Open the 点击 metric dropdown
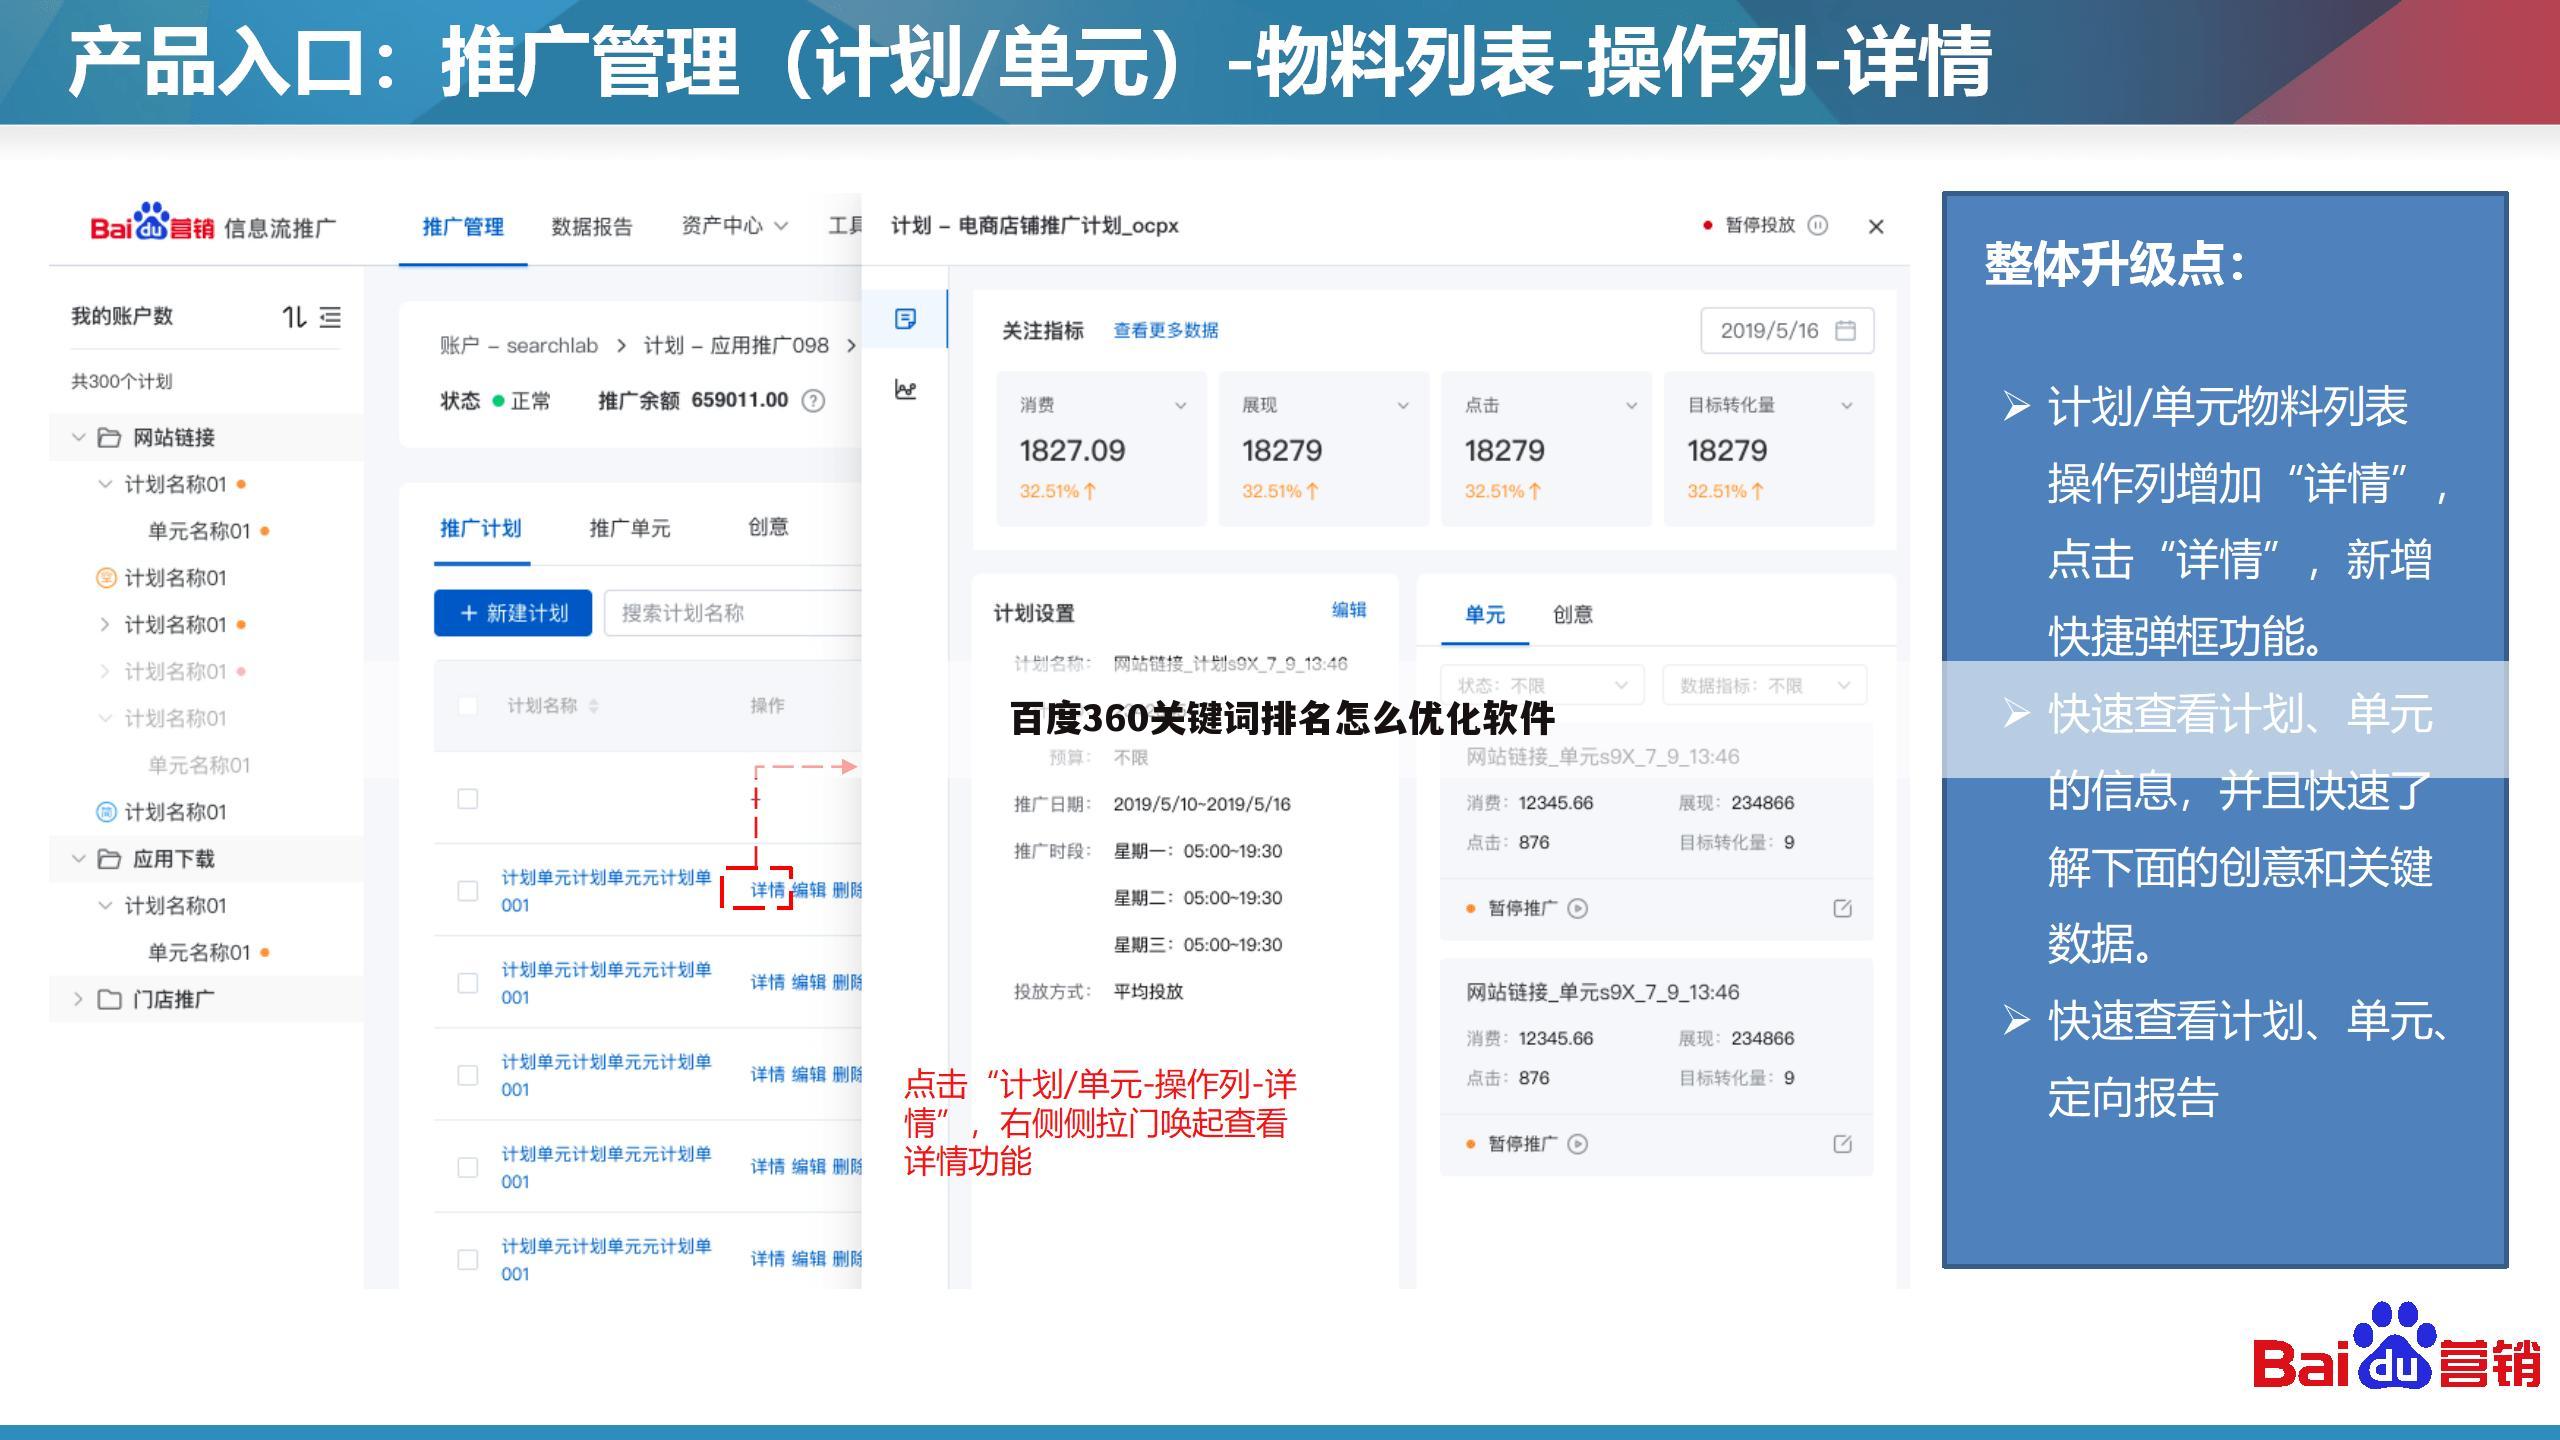2560x1440 pixels. click(x=1631, y=406)
